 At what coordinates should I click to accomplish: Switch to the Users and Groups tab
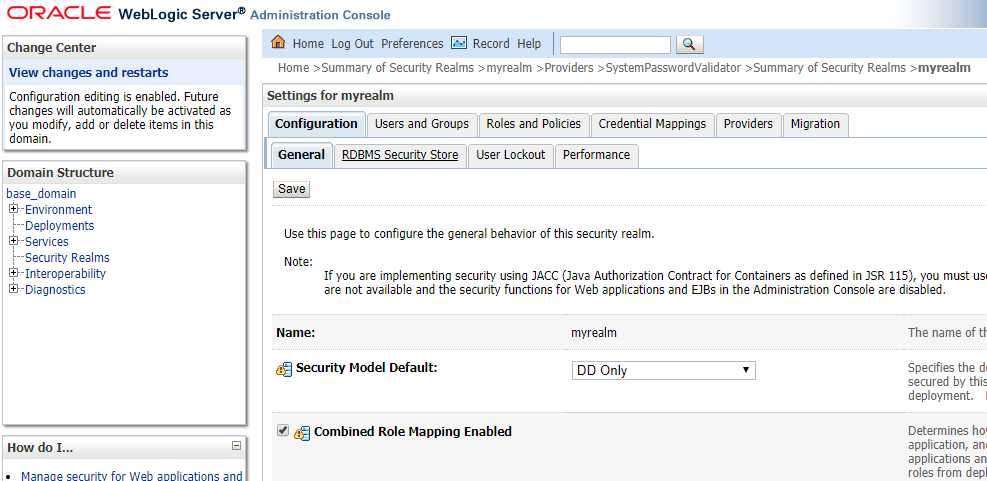click(x=421, y=124)
